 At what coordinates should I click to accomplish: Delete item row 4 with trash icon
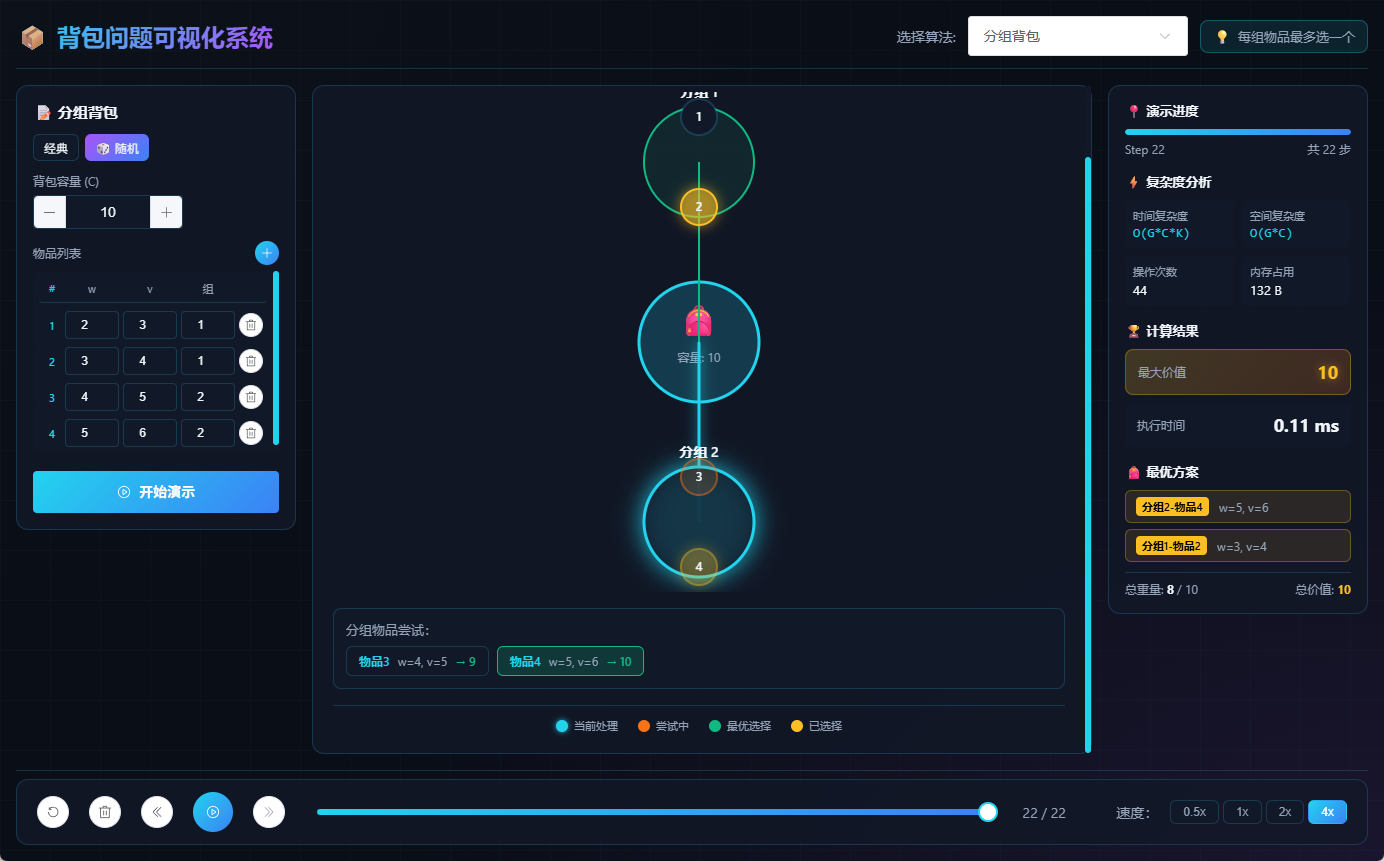pos(251,433)
